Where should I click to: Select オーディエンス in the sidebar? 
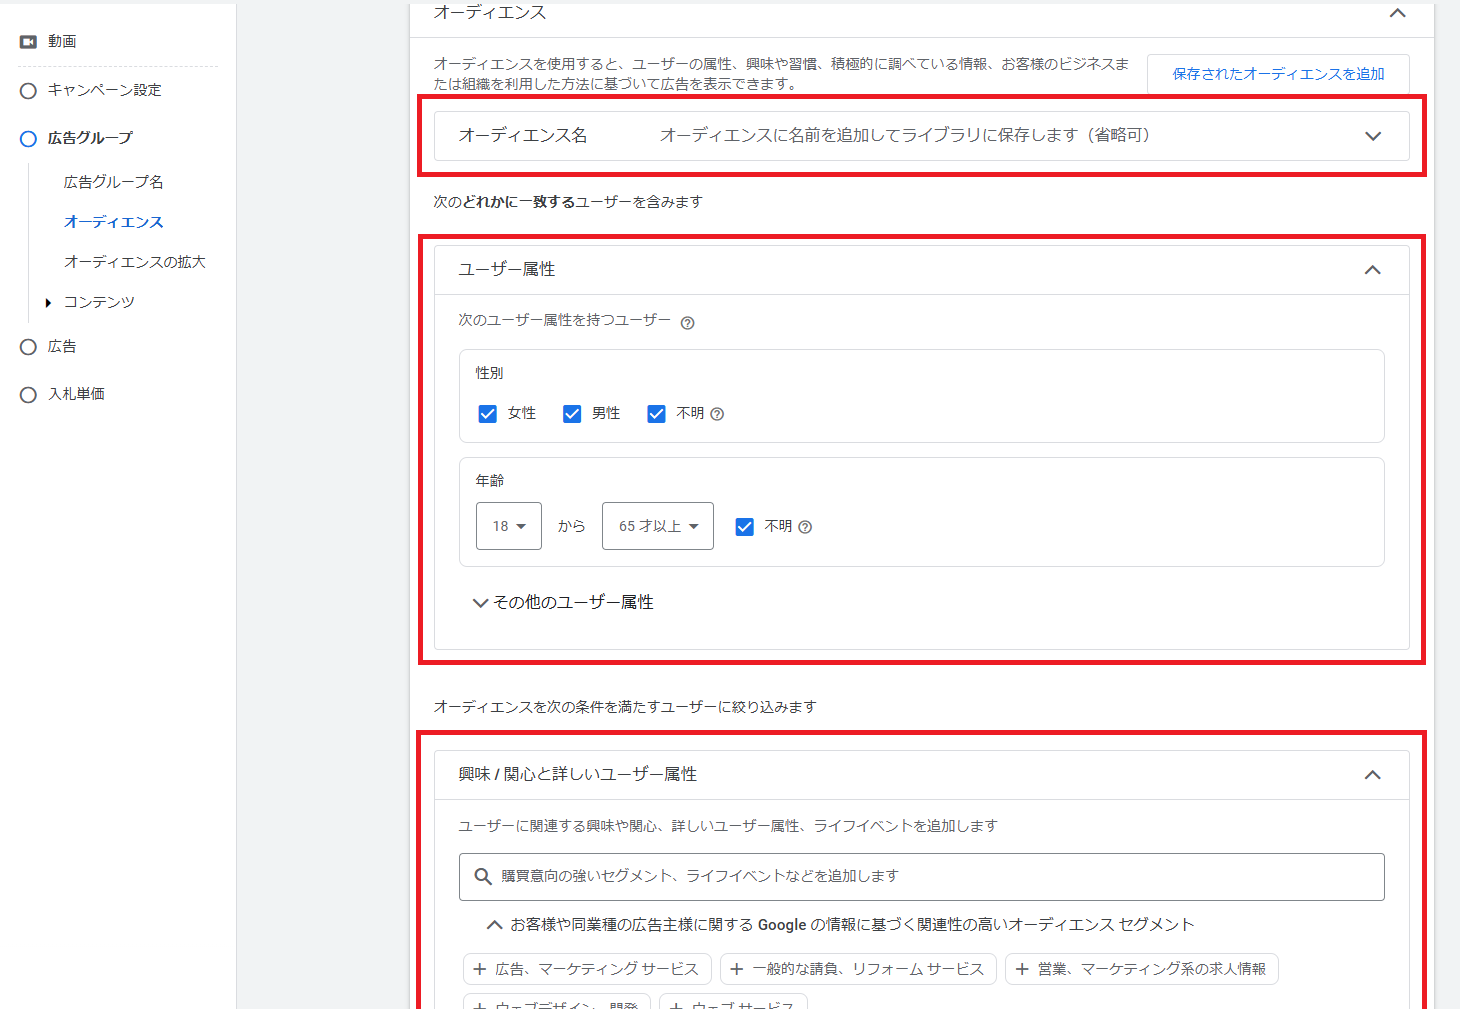click(114, 222)
